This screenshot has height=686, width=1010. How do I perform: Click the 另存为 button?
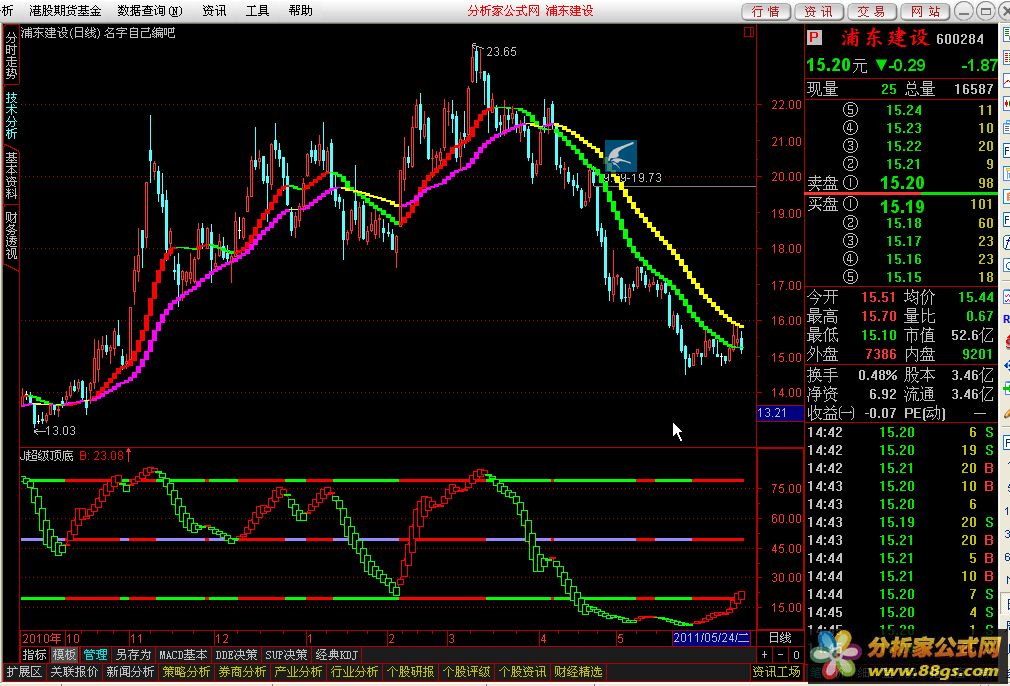point(133,654)
